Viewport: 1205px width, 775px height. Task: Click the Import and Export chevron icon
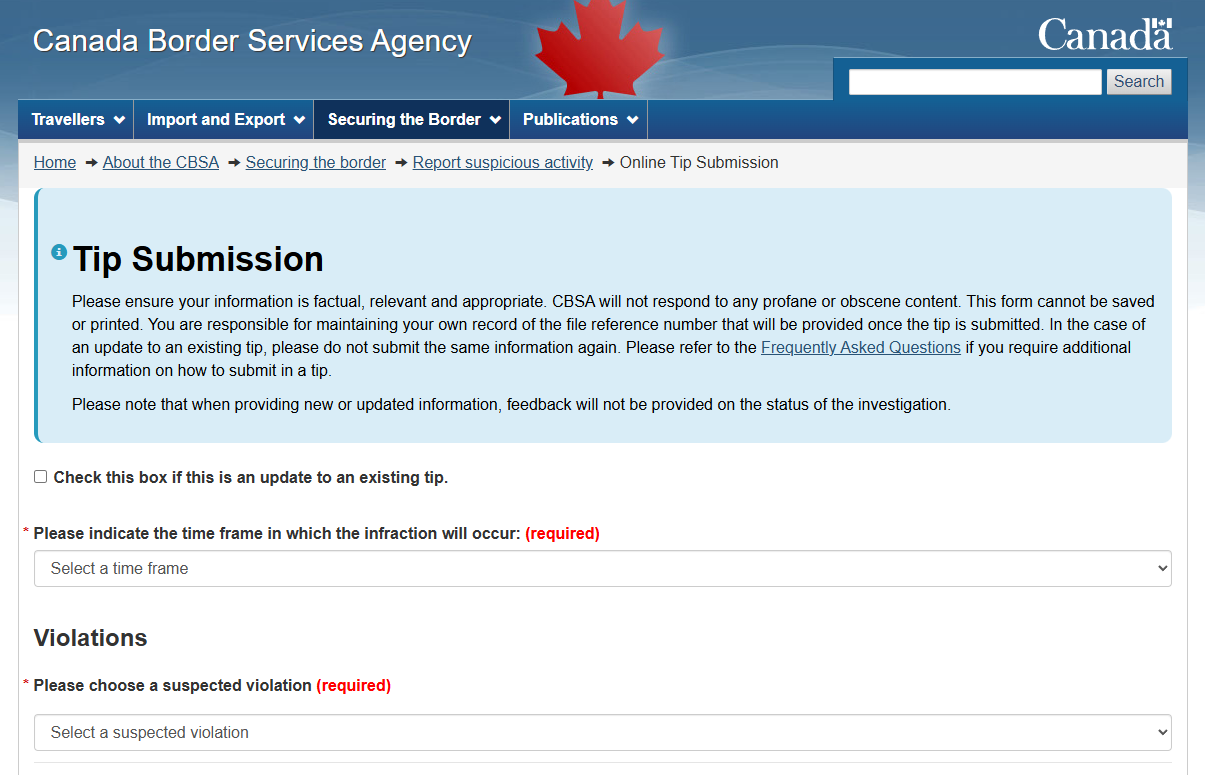pos(300,120)
